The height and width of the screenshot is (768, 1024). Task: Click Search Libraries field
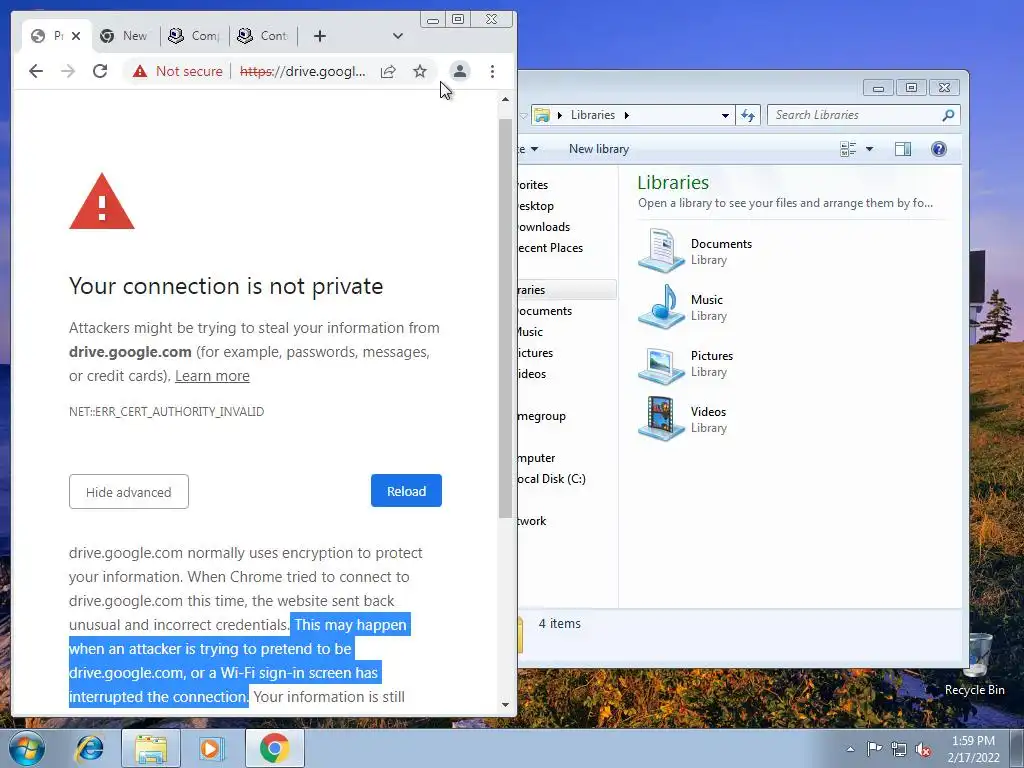click(856, 115)
